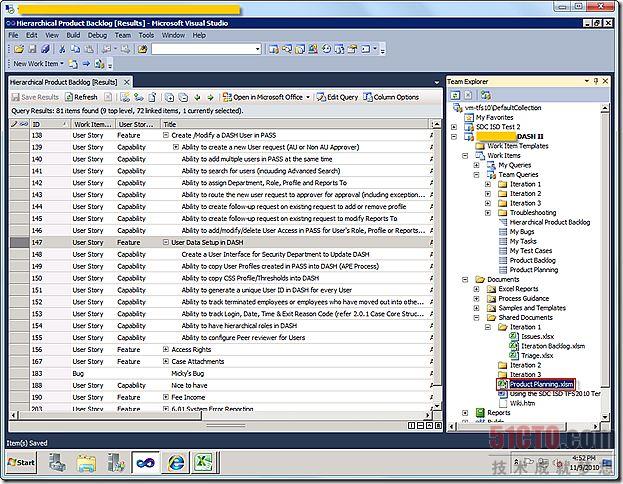Expand the Troubleshooting folder
Screen dimensions: 623x484
488,213
